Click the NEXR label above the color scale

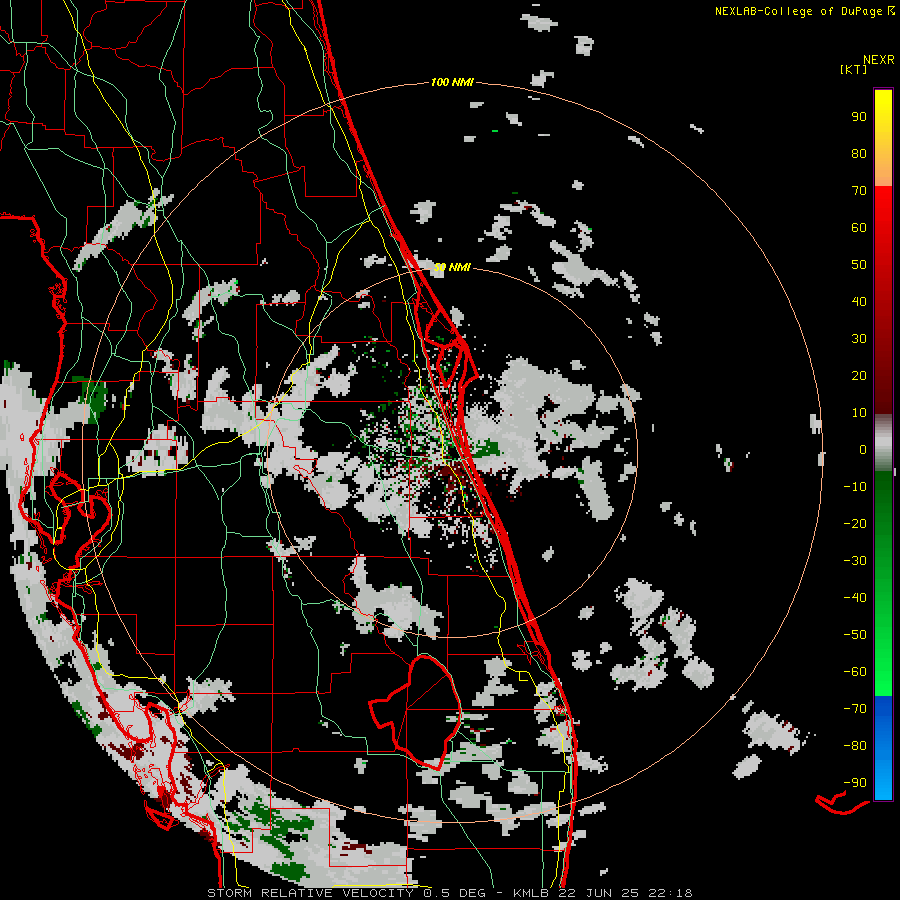tap(879, 60)
